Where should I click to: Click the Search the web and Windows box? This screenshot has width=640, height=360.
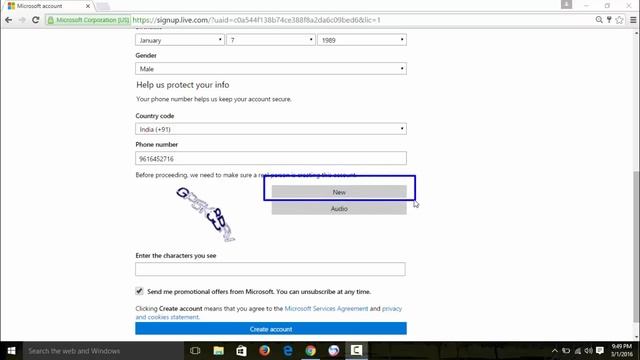(102, 351)
